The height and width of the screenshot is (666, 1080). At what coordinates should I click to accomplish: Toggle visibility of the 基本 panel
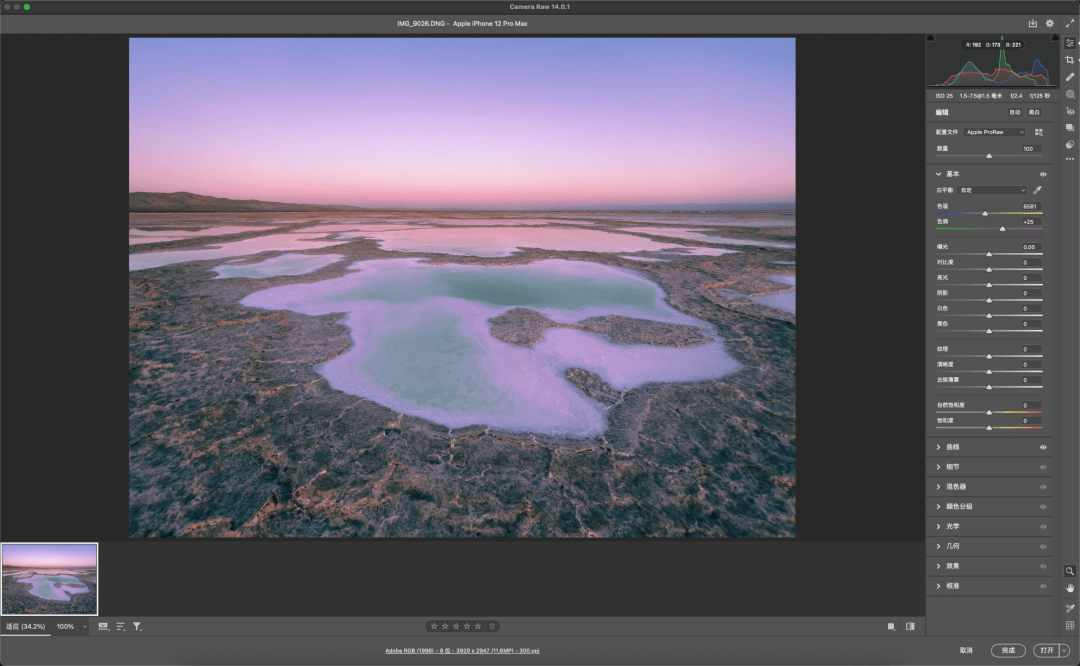[1043, 174]
